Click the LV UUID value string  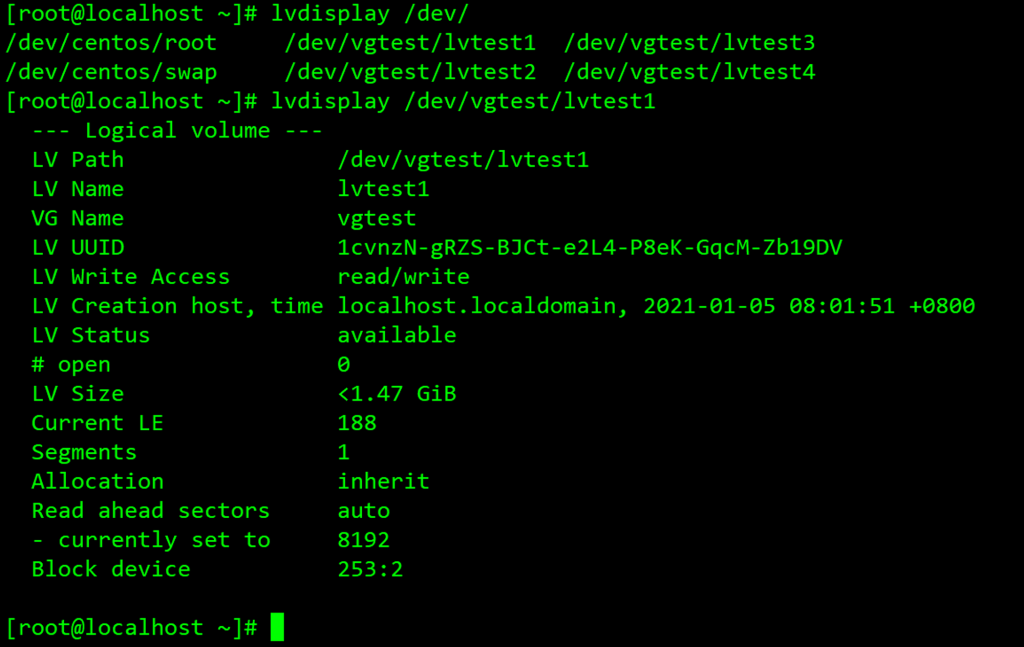589,247
